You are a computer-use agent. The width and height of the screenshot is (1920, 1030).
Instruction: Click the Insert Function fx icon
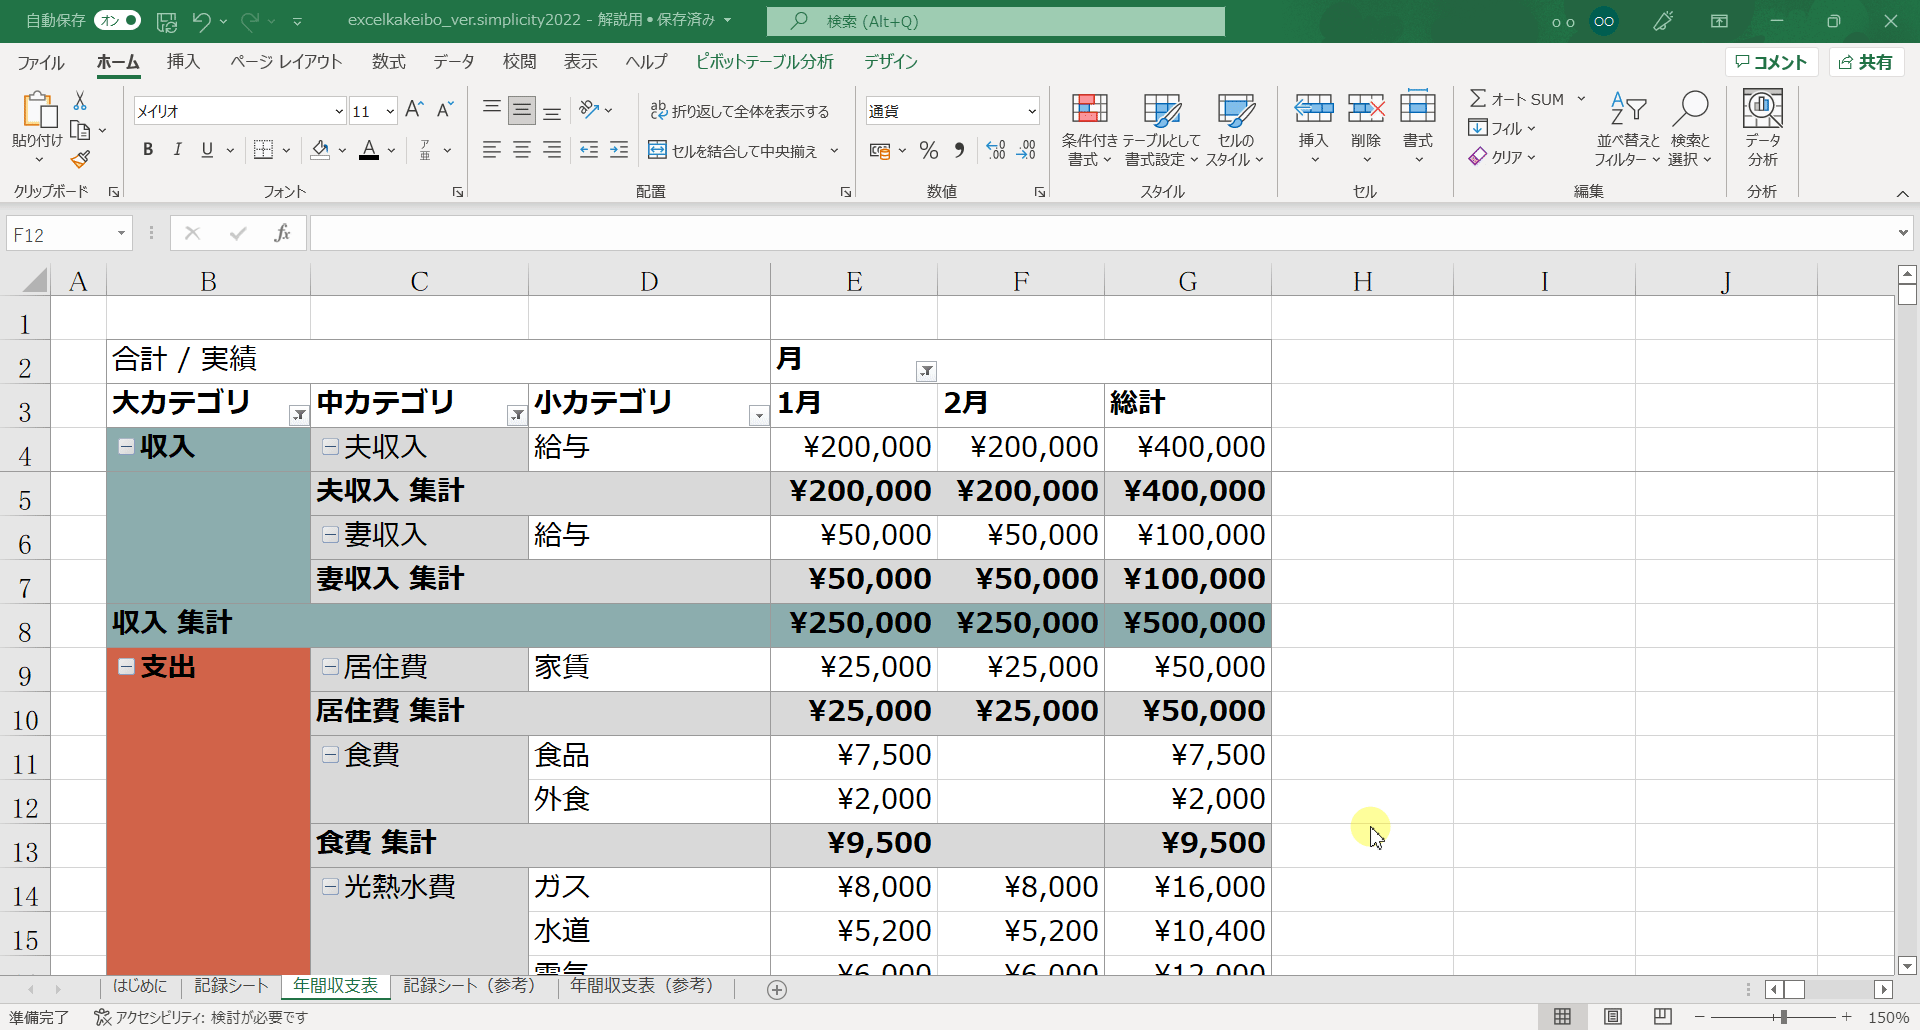point(283,233)
